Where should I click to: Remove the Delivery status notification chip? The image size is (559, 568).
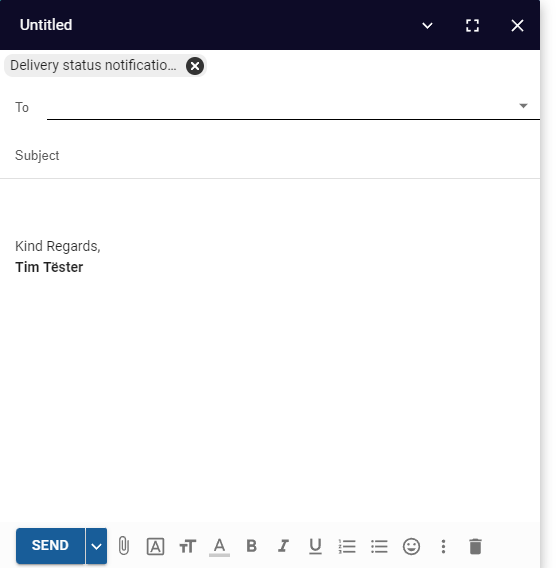tap(195, 66)
